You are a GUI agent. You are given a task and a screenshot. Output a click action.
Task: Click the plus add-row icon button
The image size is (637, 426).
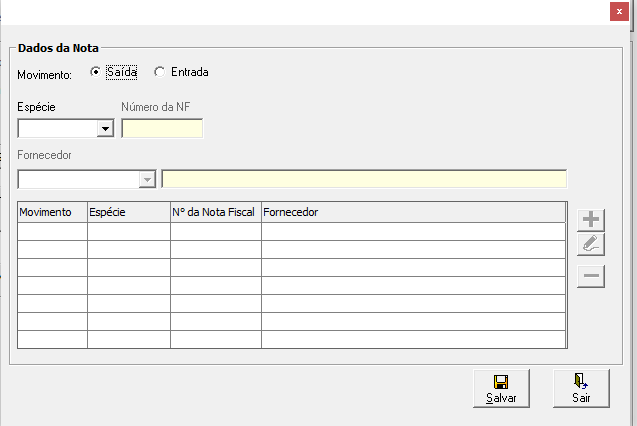click(x=591, y=220)
